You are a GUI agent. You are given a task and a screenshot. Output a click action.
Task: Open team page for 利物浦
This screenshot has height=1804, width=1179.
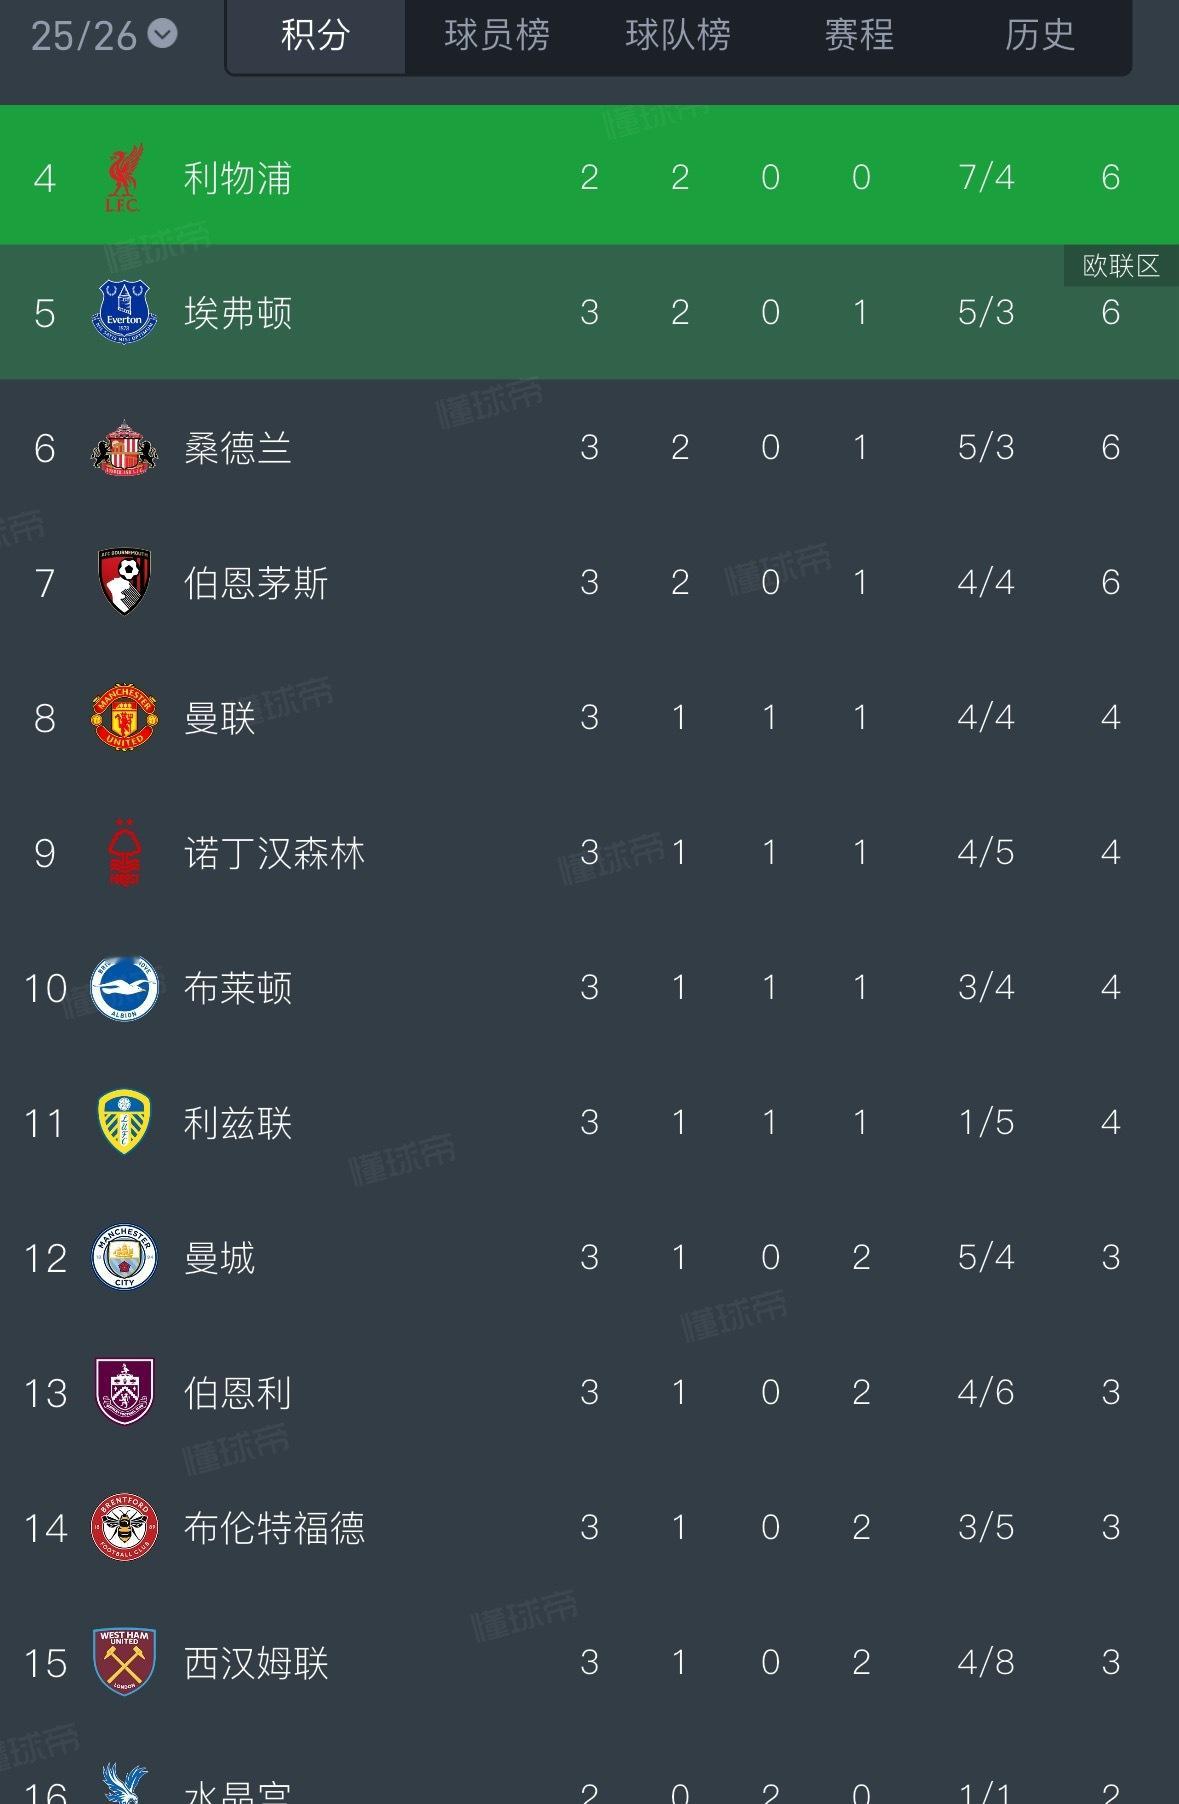pyautogui.click(x=238, y=178)
